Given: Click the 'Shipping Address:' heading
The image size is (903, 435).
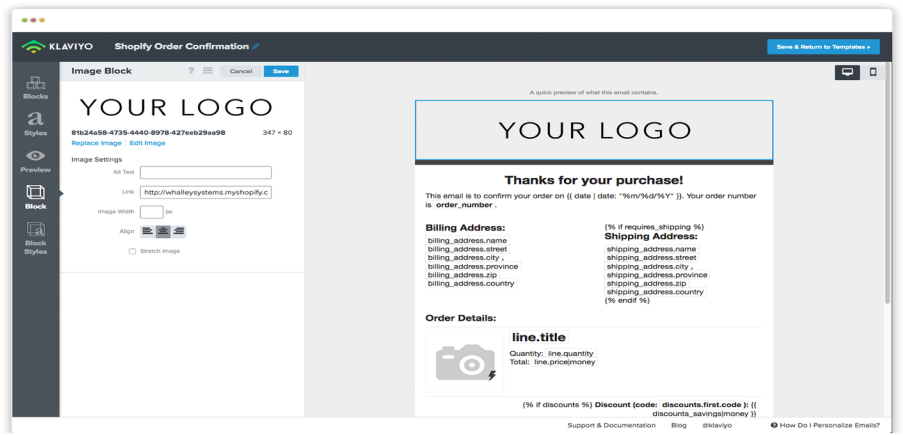Looking at the screenshot, I should click(x=651, y=236).
